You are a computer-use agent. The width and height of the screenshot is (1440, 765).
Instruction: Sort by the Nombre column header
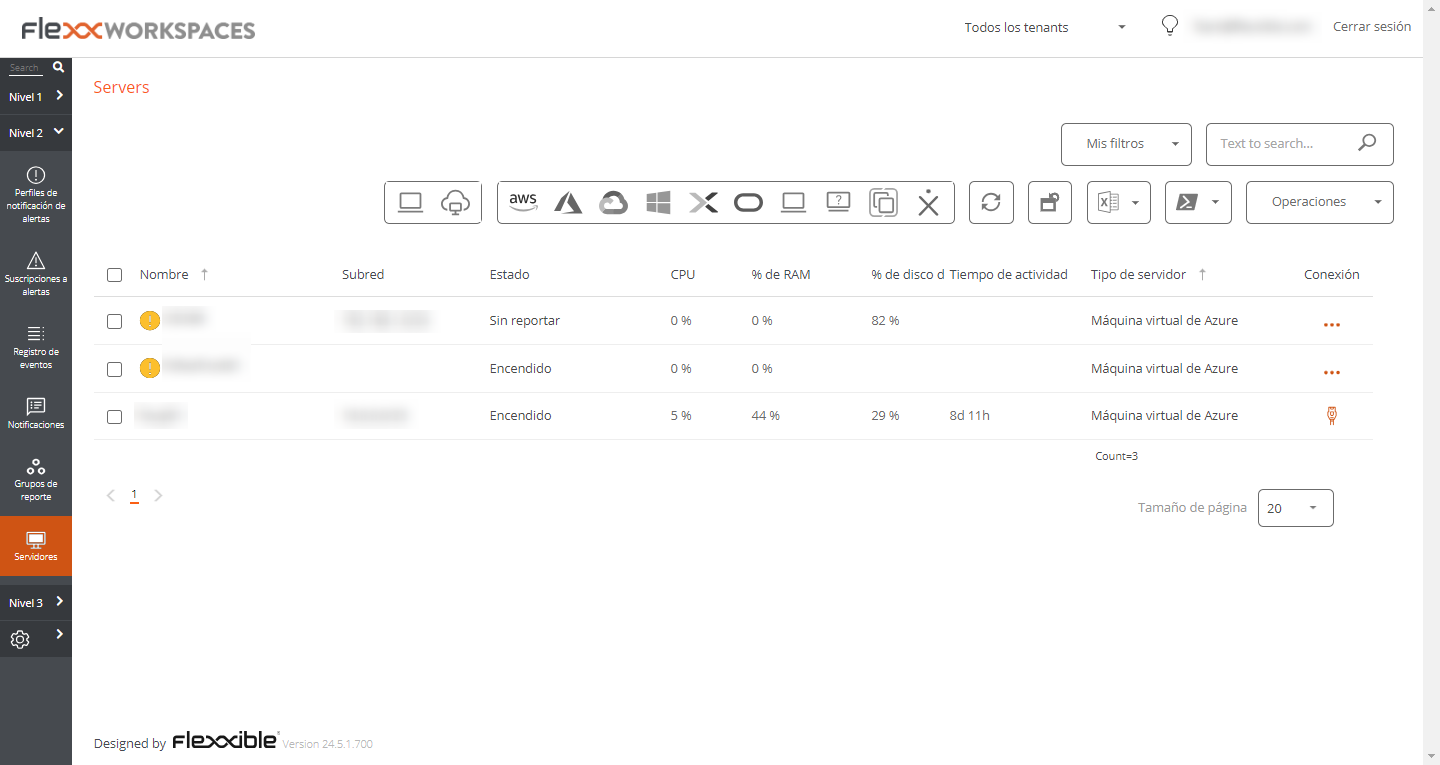pyautogui.click(x=164, y=274)
